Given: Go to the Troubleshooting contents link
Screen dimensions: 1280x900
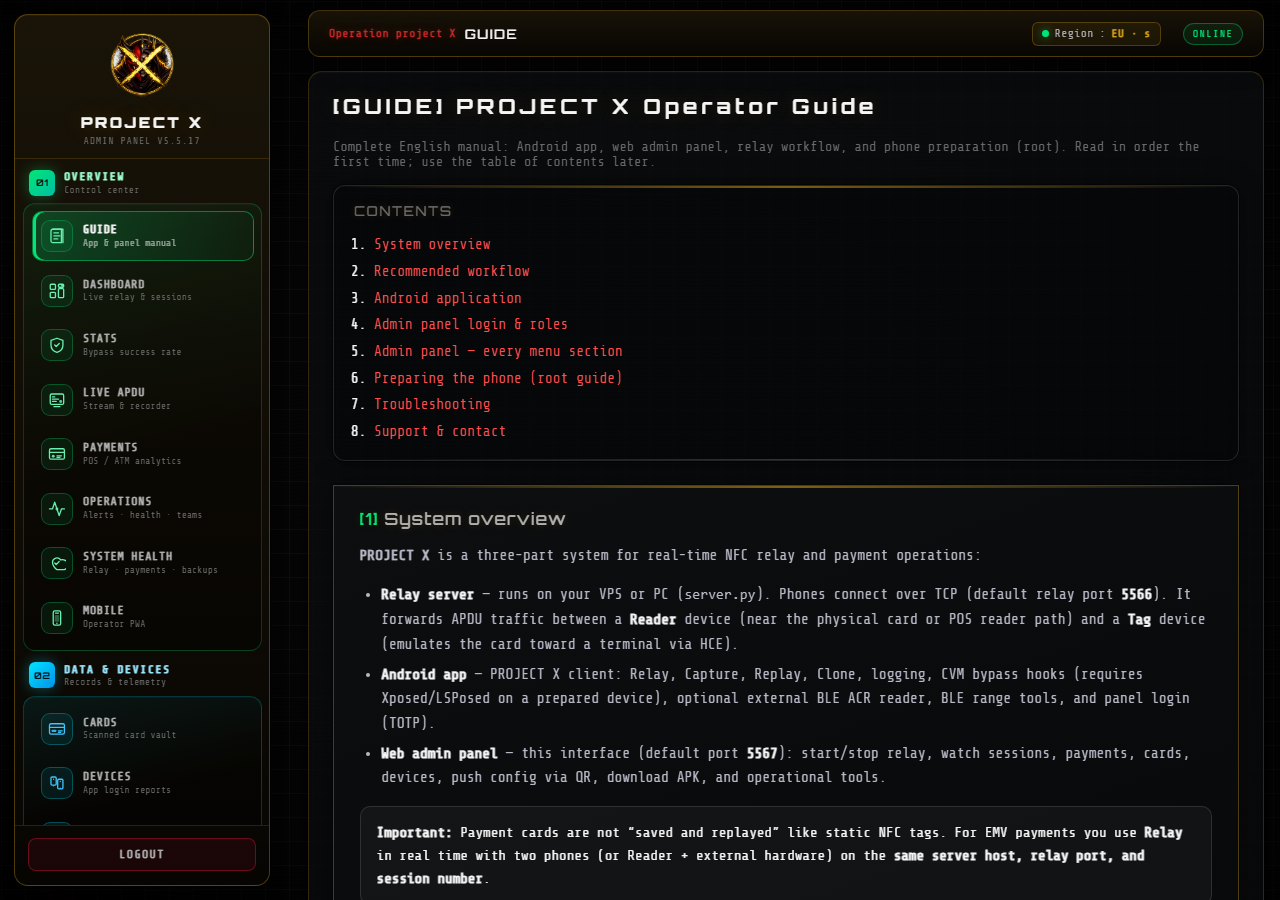Looking at the screenshot, I should pyautogui.click(x=432, y=404).
